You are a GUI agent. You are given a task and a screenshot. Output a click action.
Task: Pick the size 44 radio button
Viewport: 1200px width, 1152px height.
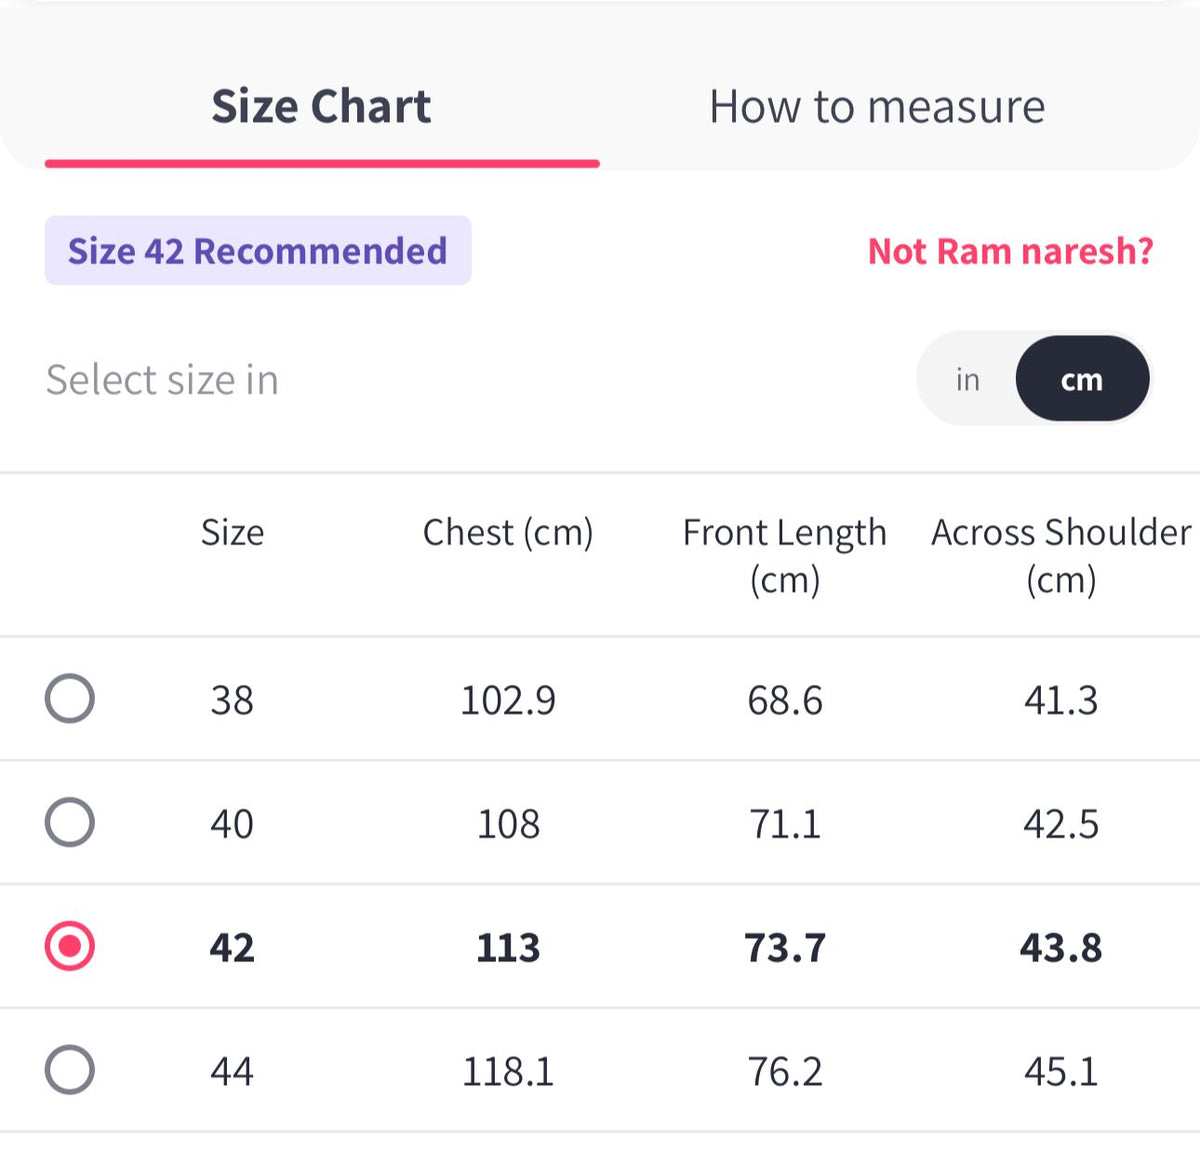tap(70, 1070)
